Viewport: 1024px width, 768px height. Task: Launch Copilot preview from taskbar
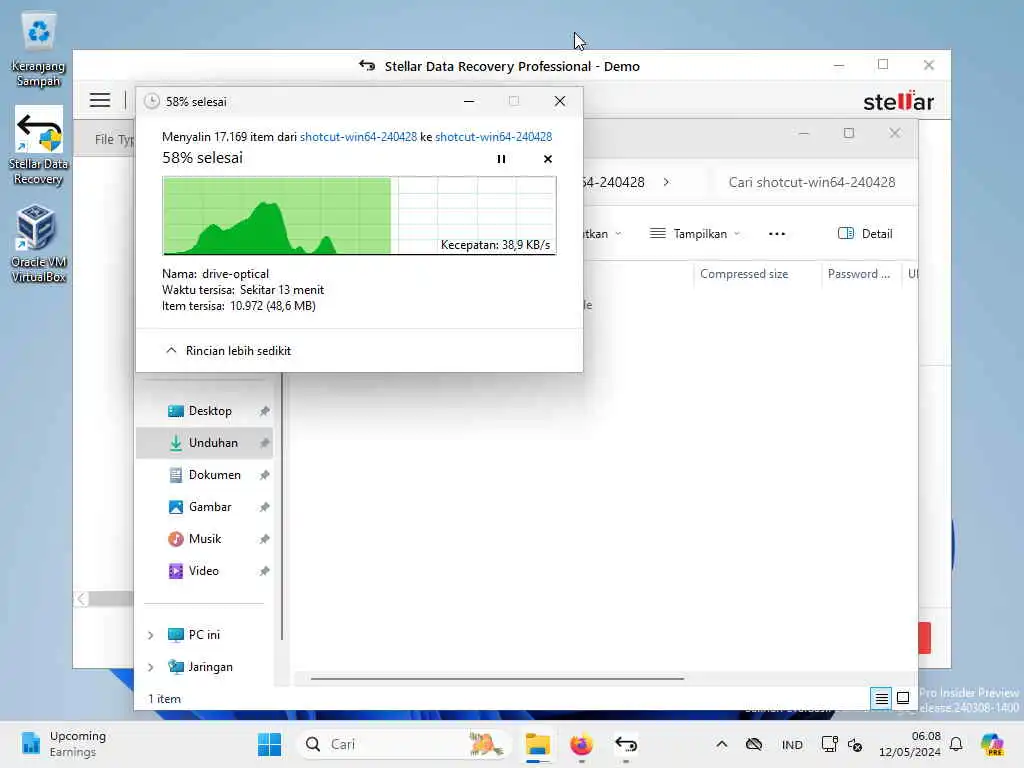[993, 744]
